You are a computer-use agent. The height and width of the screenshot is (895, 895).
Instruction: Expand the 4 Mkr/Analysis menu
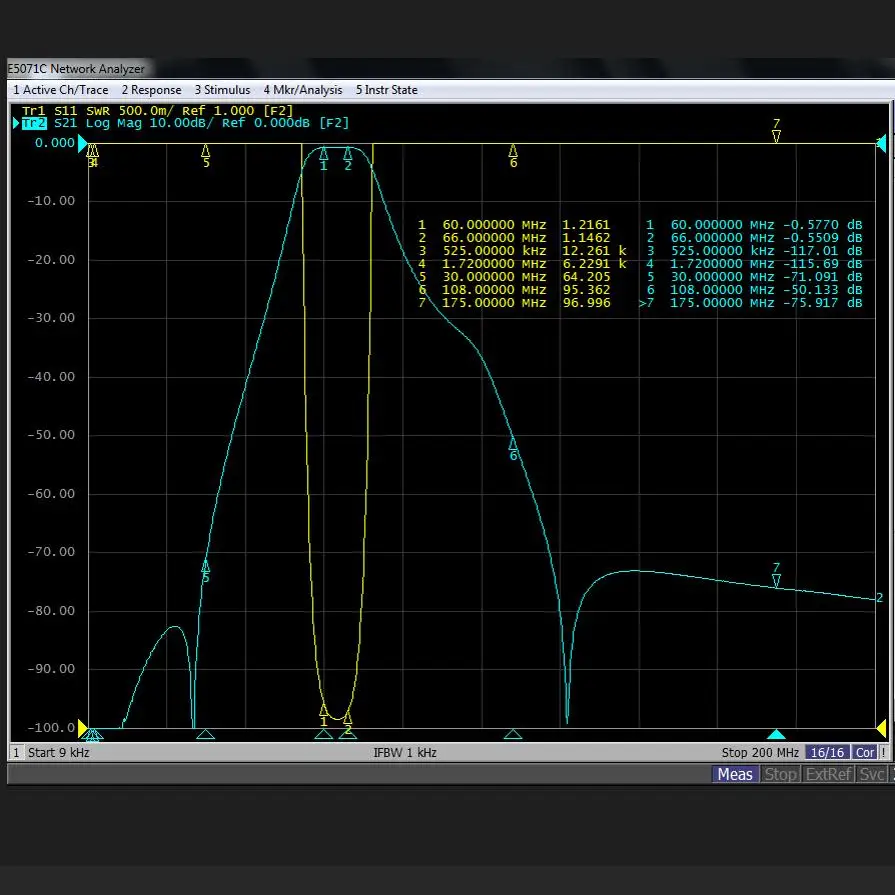tap(303, 90)
